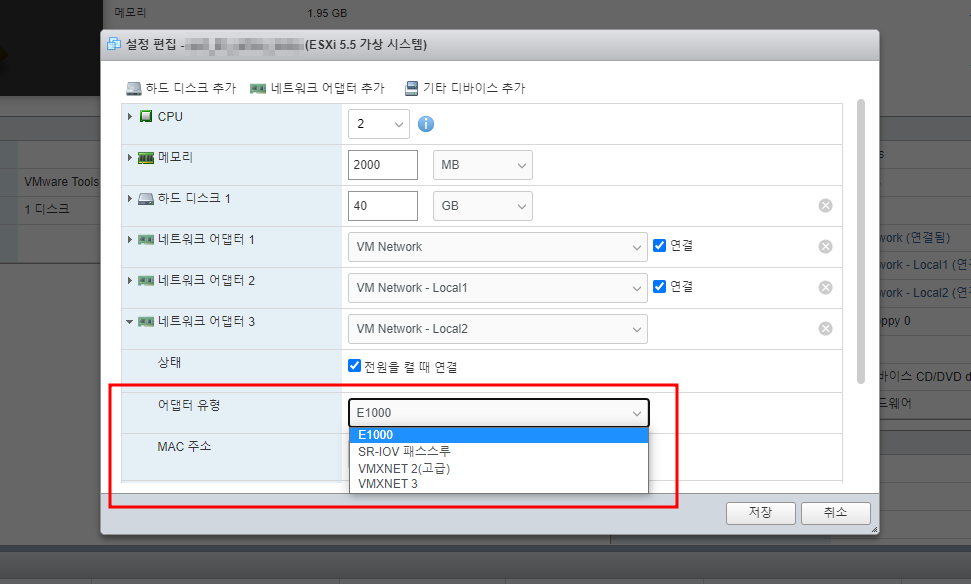
Task: Click the memory size field 2000
Action: (x=383, y=165)
